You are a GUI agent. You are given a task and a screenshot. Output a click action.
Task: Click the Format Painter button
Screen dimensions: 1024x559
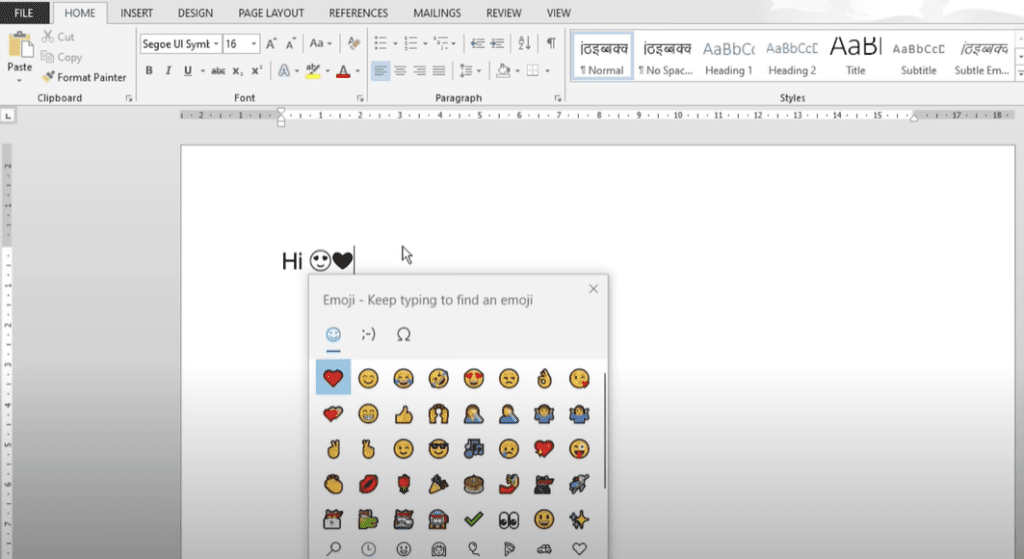pyautogui.click(x=85, y=77)
